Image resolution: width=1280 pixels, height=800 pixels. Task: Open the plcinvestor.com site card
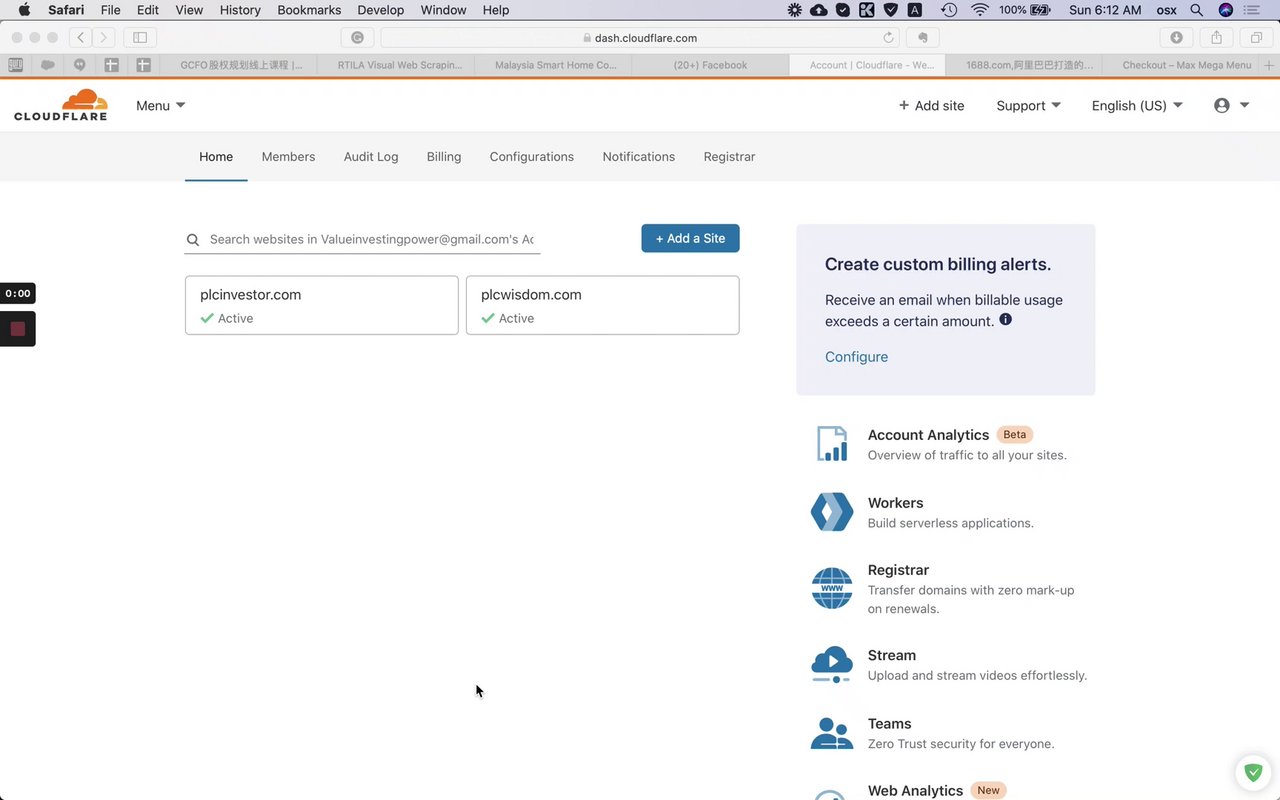click(322, 305)
